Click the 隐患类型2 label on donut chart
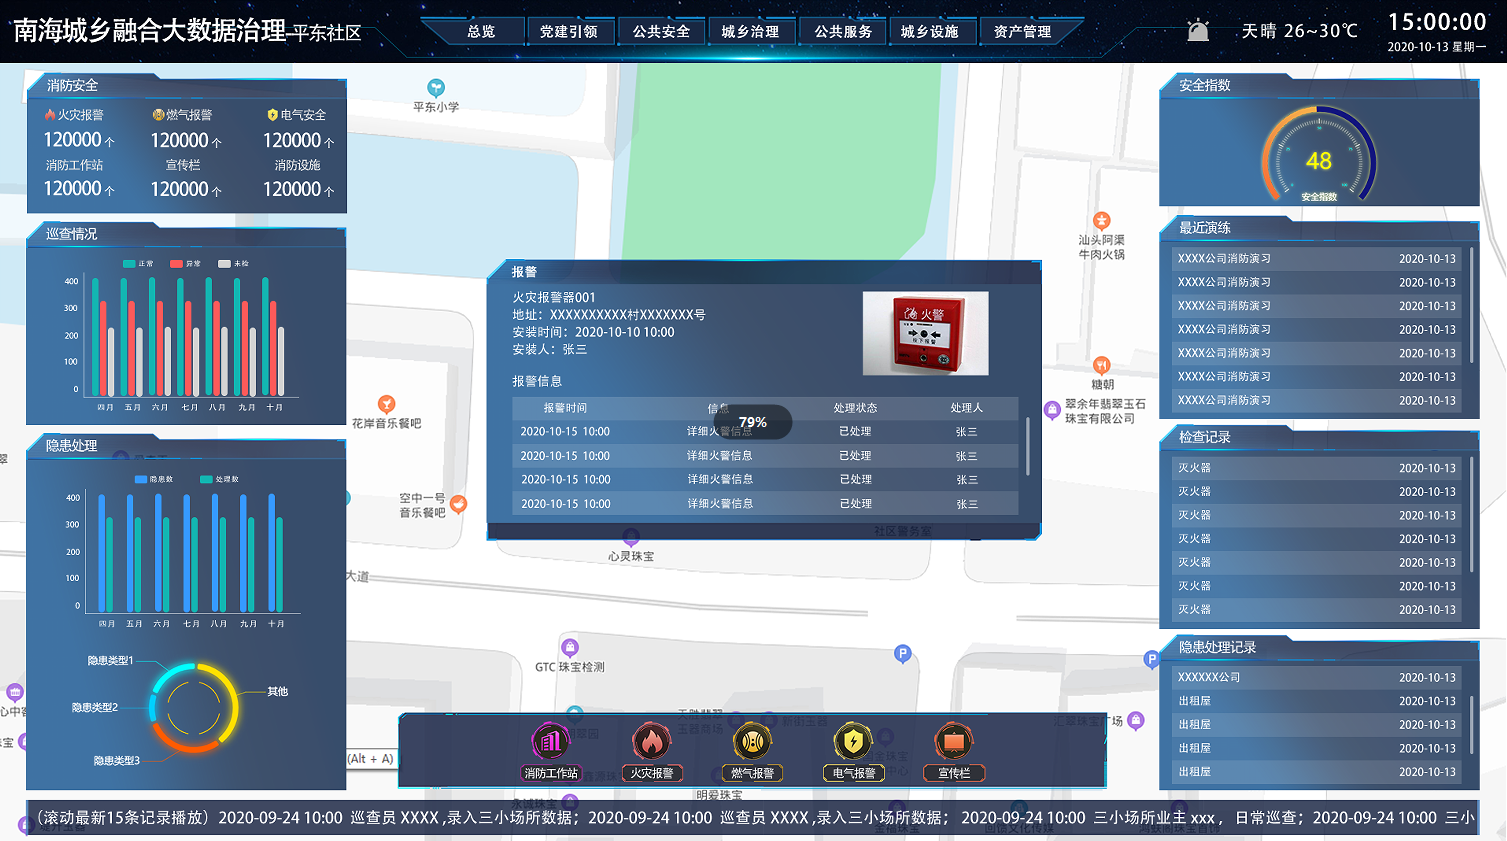Image resolution: width=1507 pixels, height=841 pixels. (95, 708)
